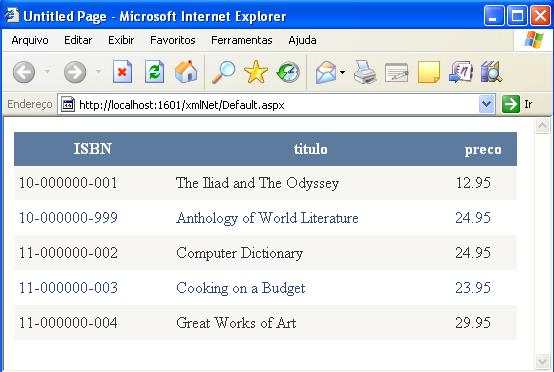Image resolution: width=554 pixels, height=372 pixels.
Task: Click the Mail envelope icon
Action: coord(326,72)
